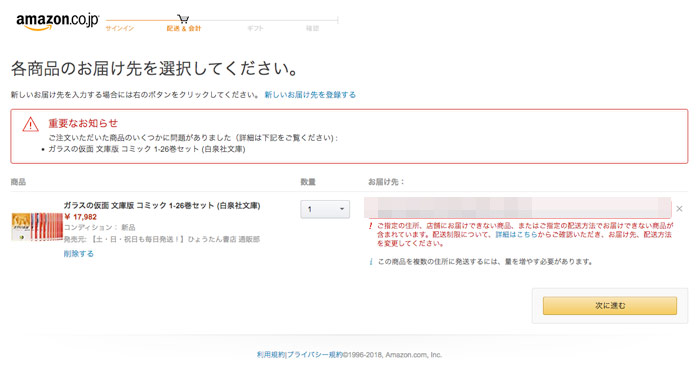Click the 新しいお届け先を登録する link
Image resolution: width=700 pixels, height=375 pixels.
310,95
